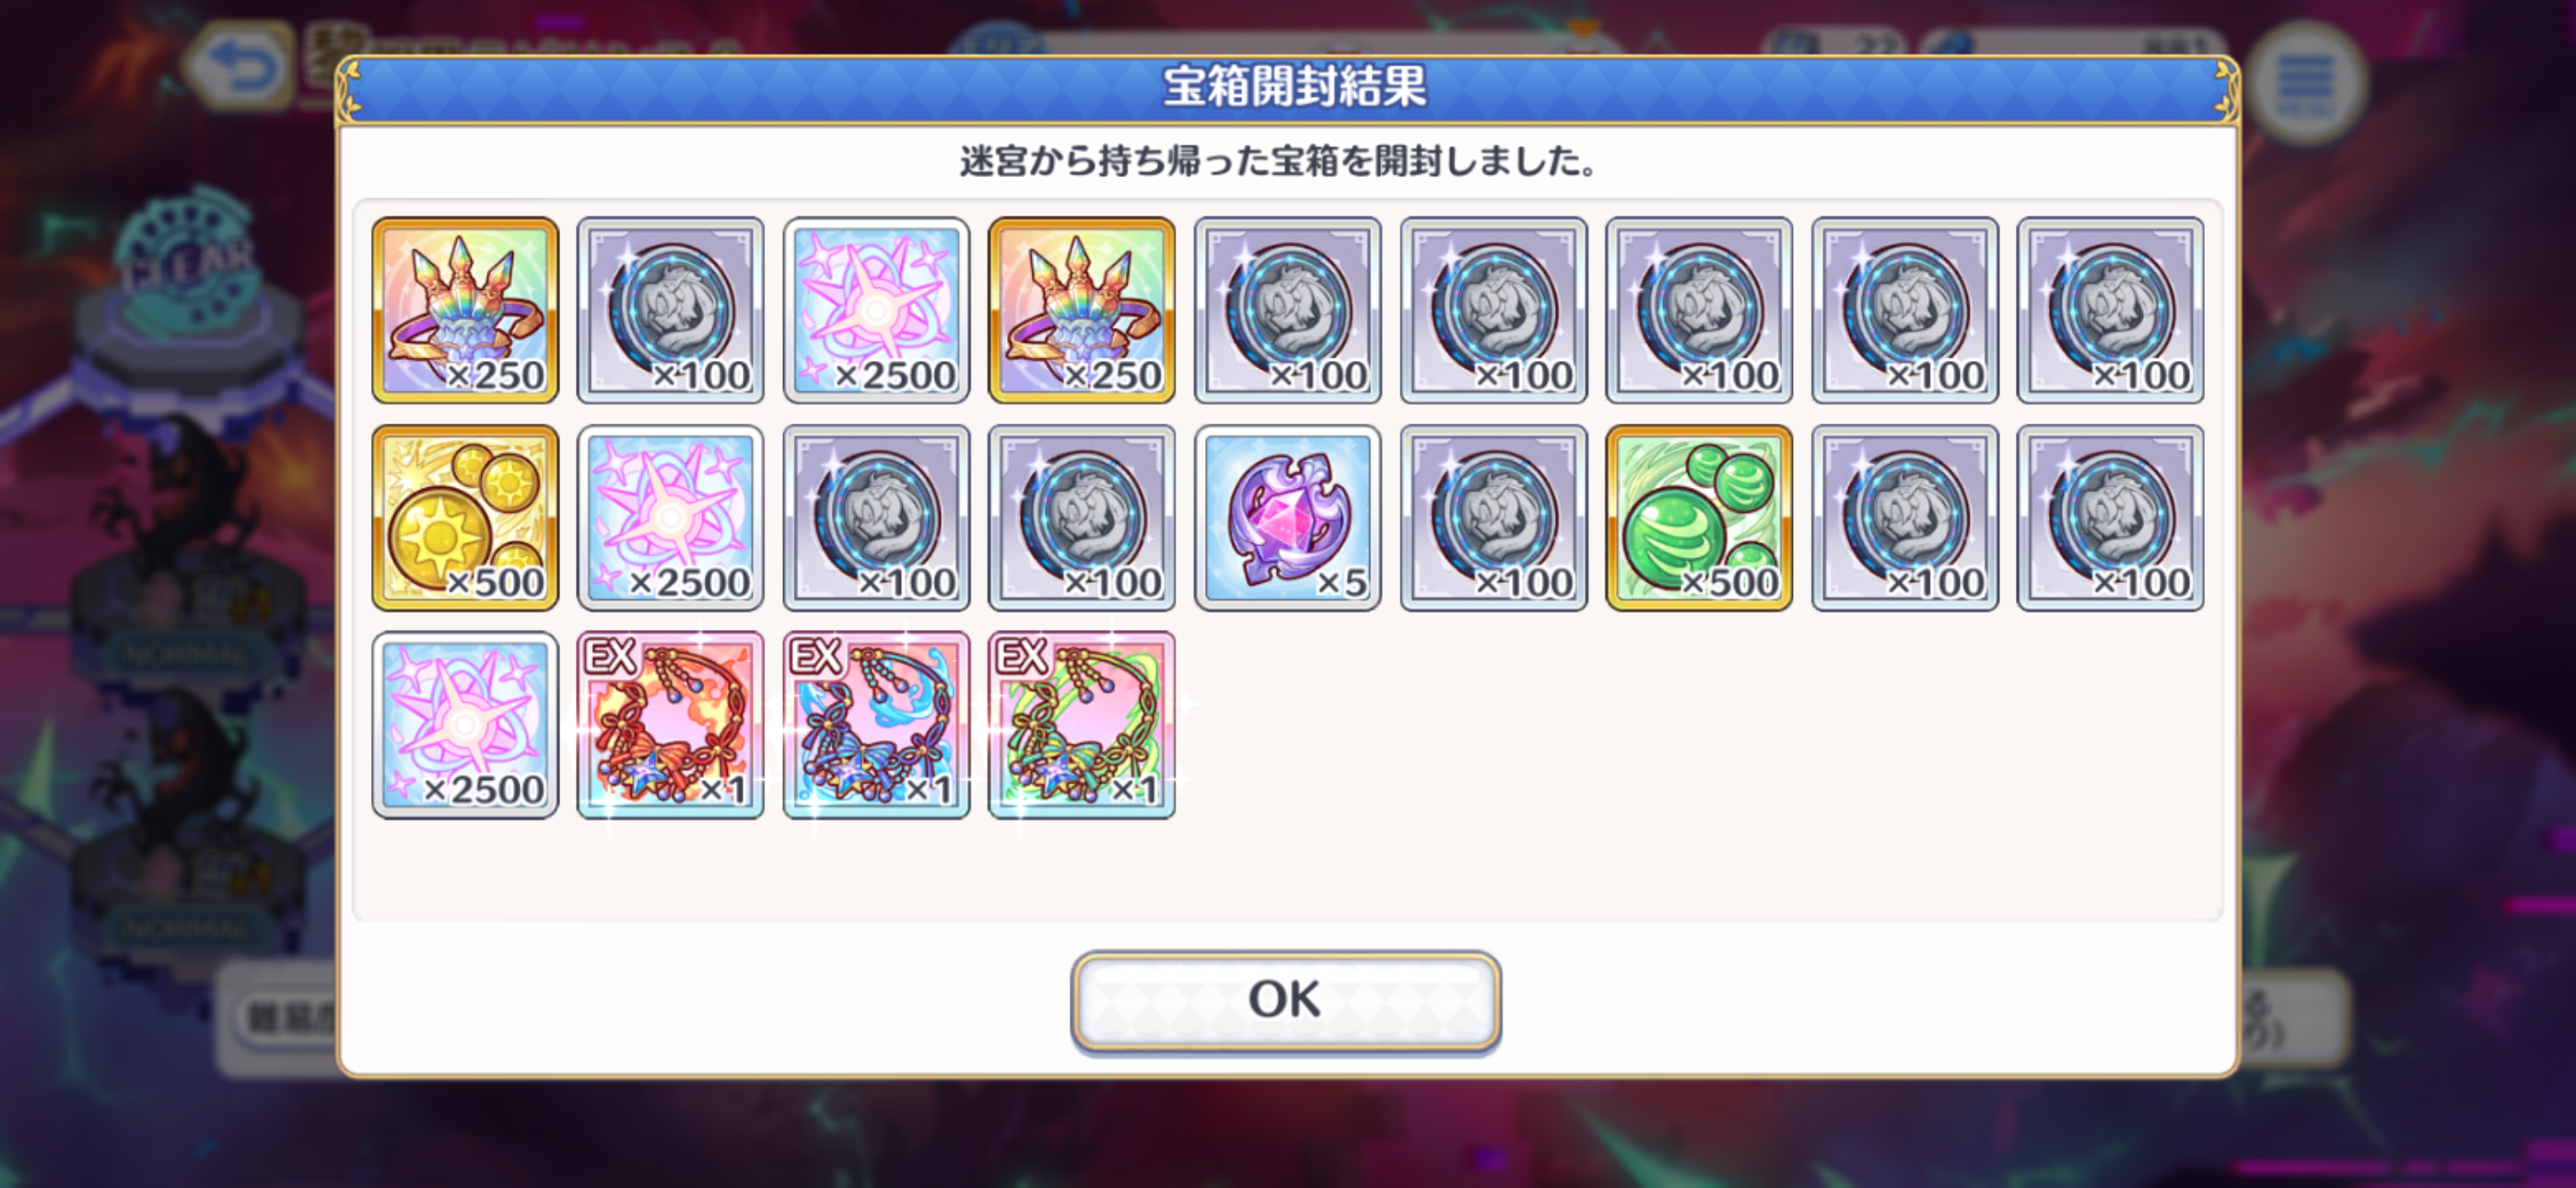Select the green orb ×500 reward
The width and height of the screenshot is (2576, 1188).
coord(1699,517)
